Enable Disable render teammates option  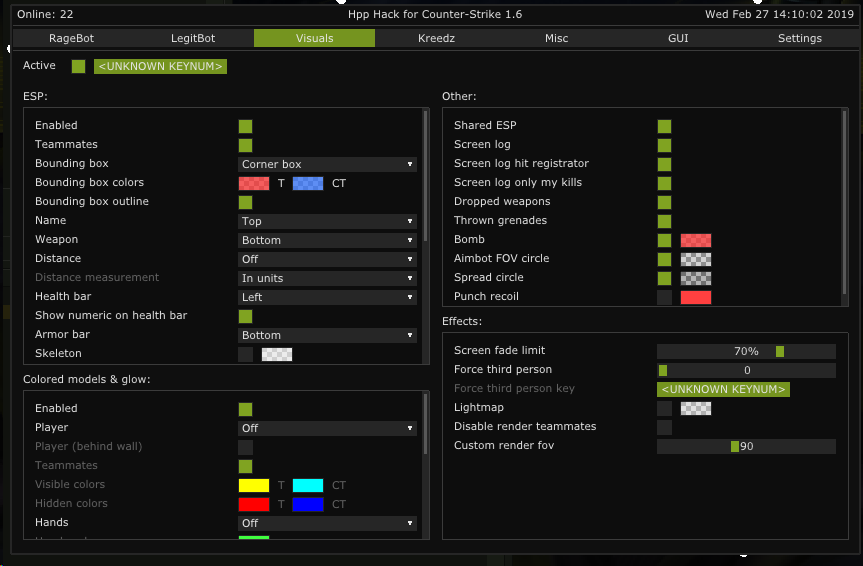pyautogui.click(x=664, y=427)
